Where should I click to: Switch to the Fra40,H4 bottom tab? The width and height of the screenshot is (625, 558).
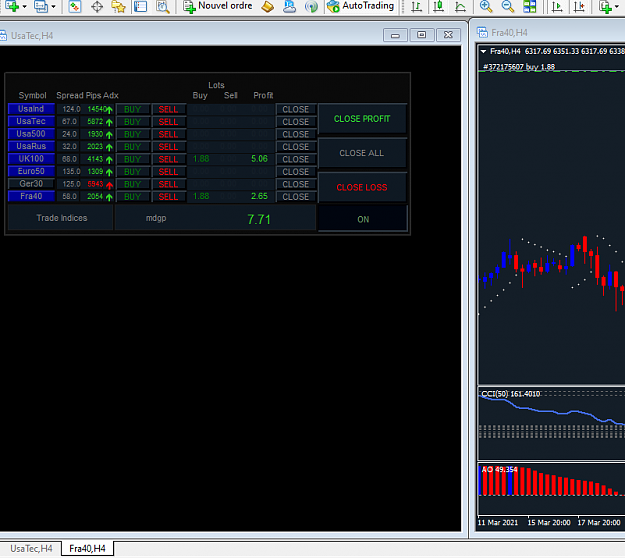(x=87, y=548)
